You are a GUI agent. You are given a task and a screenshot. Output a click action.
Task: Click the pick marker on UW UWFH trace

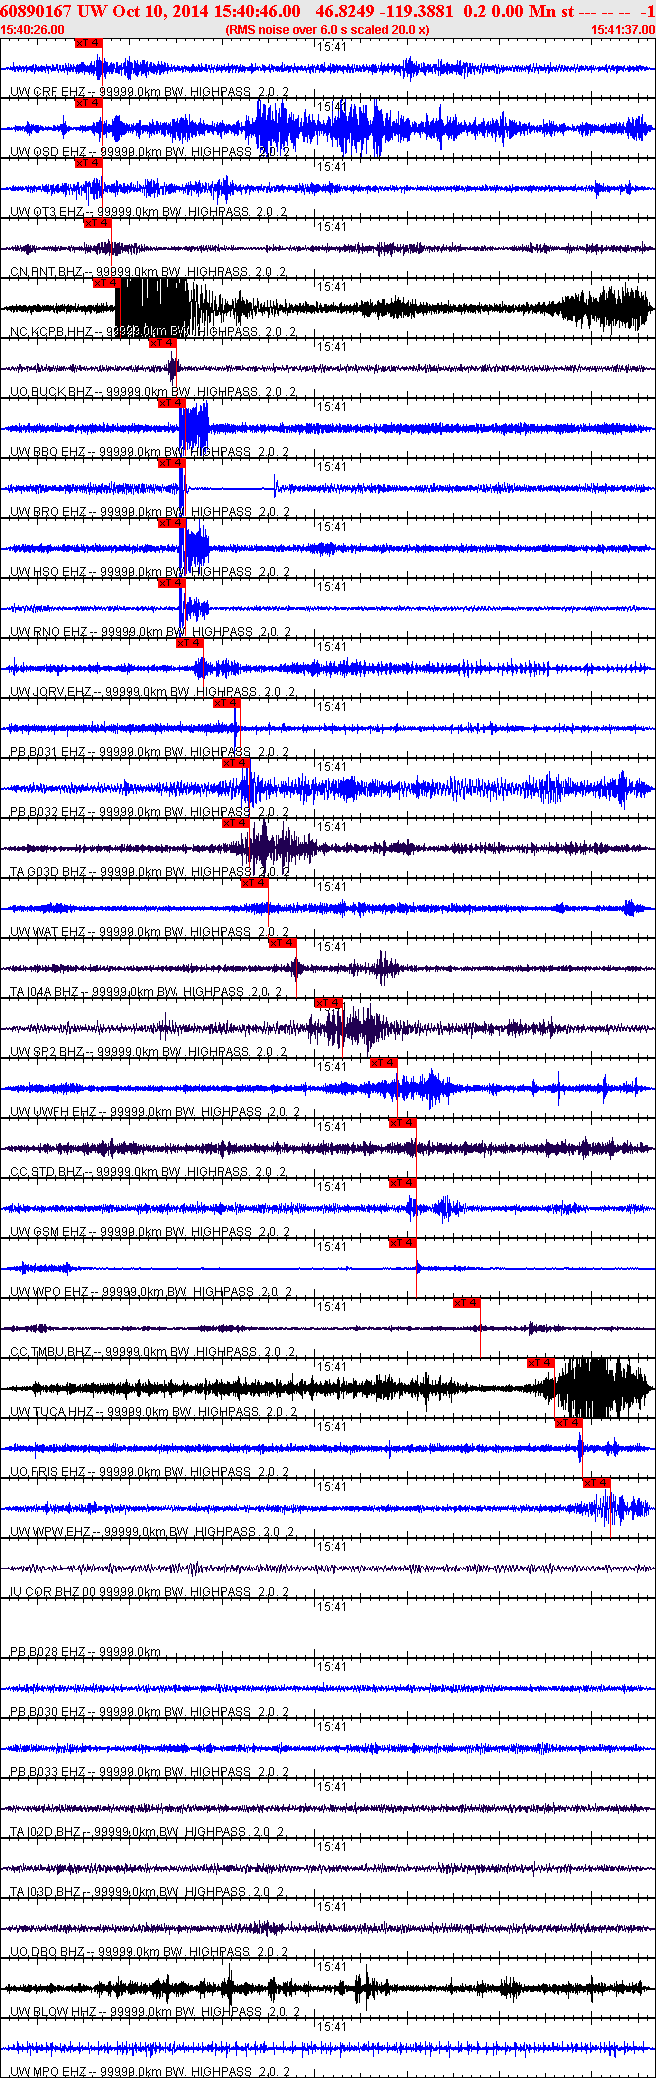pyautogui.click(x=384, y=1063)
